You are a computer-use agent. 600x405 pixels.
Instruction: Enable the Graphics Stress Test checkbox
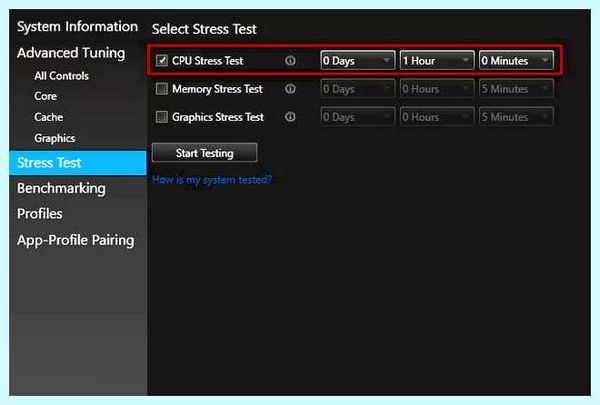coord(162,117)
